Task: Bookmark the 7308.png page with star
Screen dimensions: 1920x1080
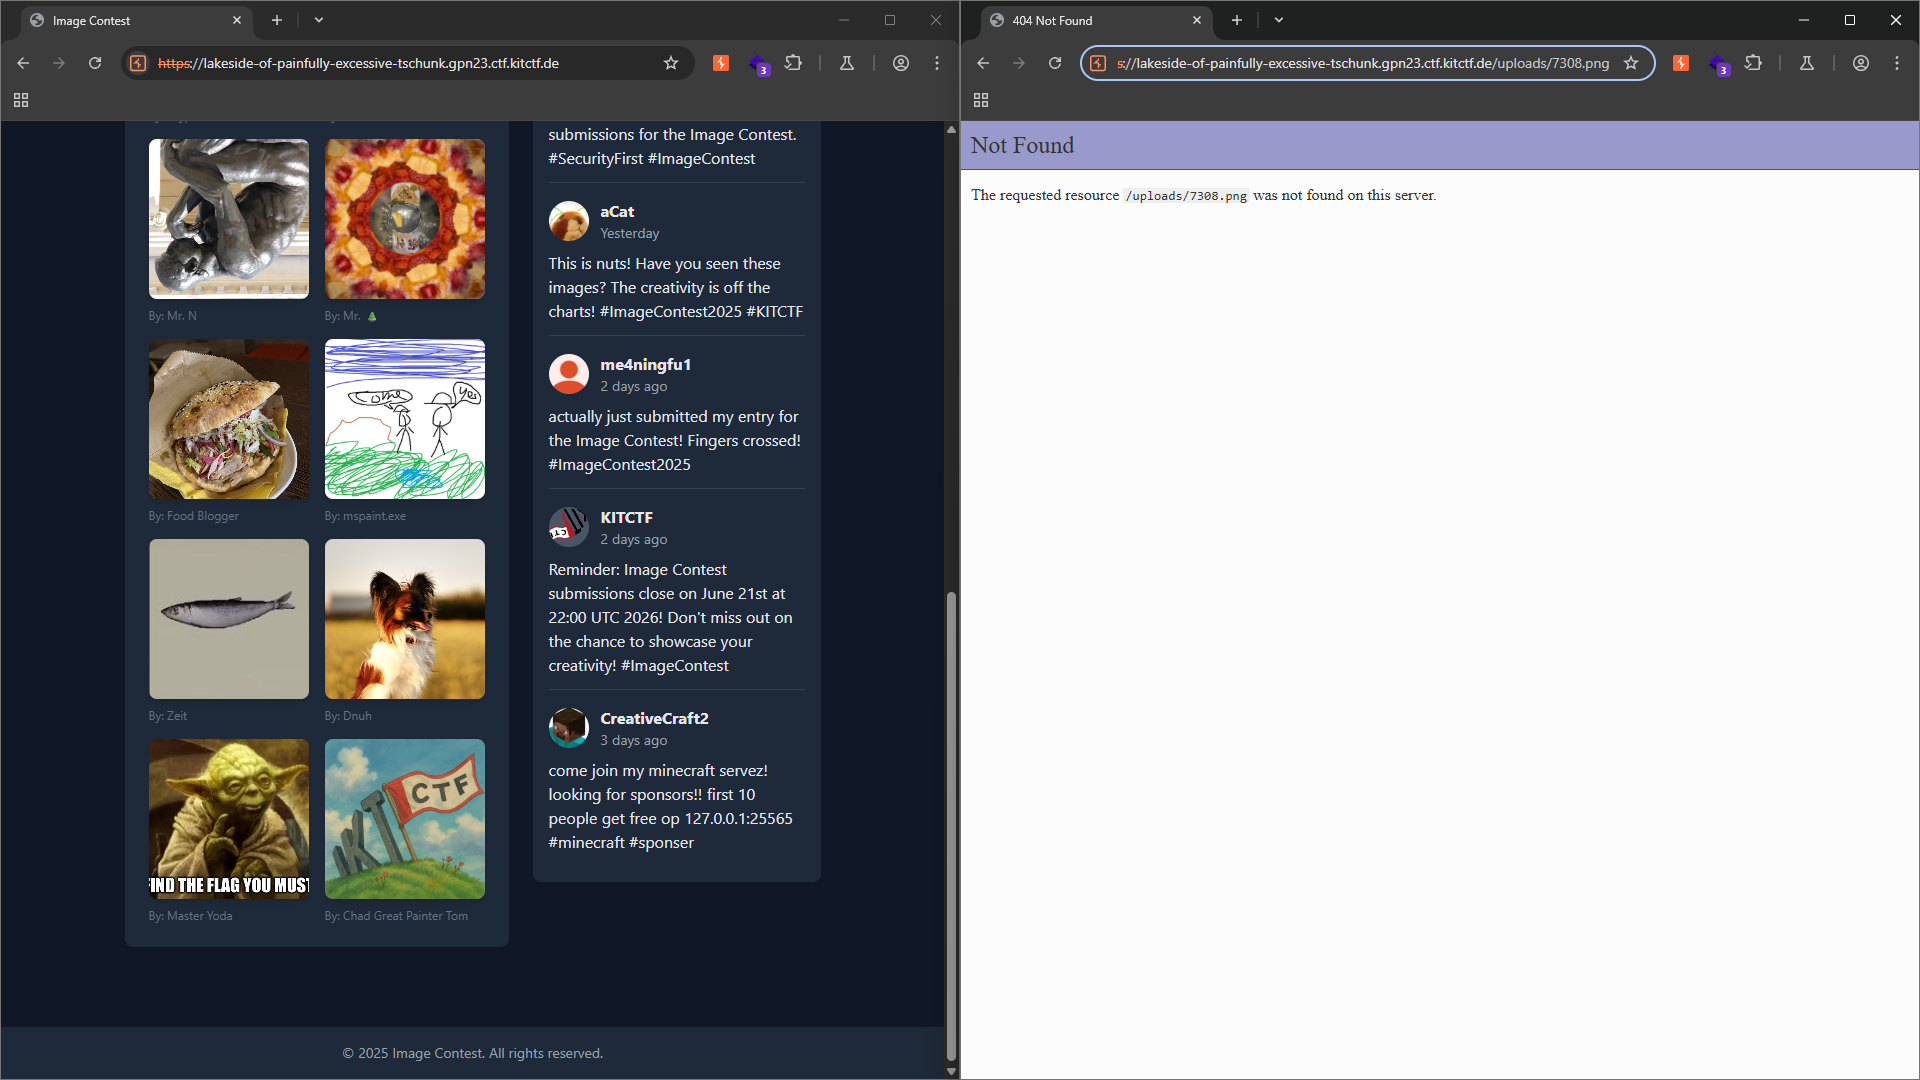Action: pos(1631,63)
